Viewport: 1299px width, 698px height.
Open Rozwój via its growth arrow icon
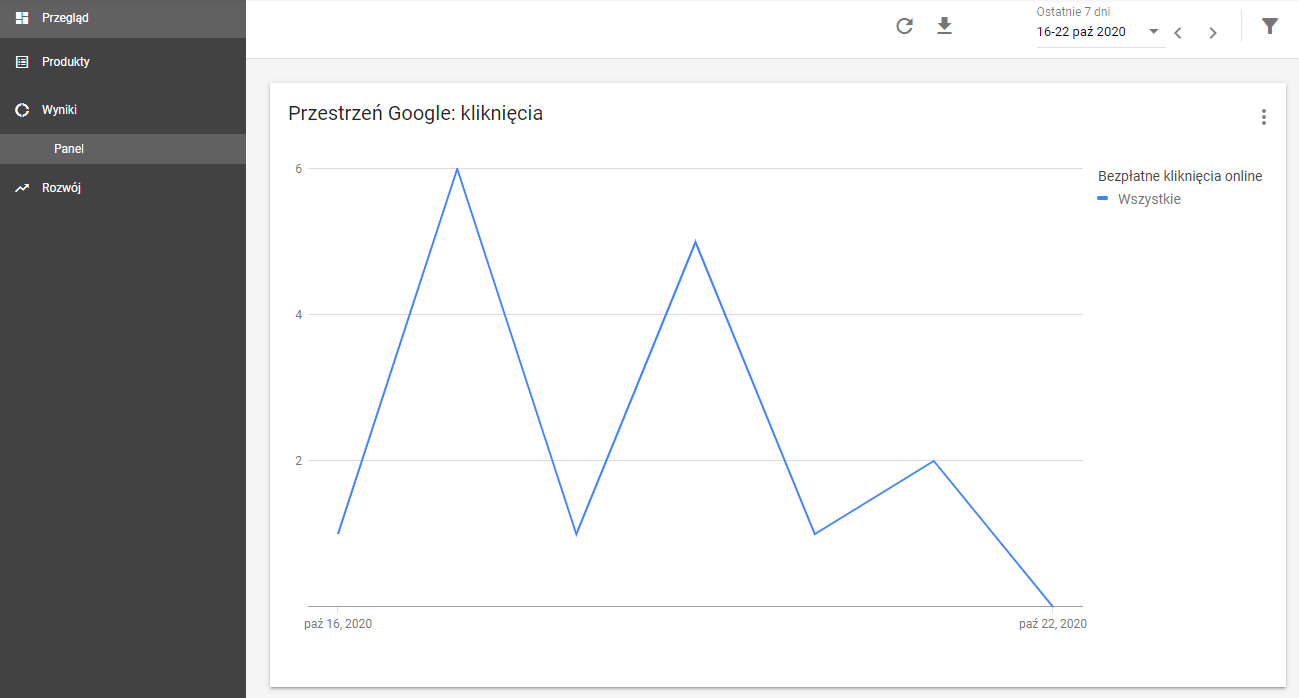pyautogui.click(x=22, y=187)
